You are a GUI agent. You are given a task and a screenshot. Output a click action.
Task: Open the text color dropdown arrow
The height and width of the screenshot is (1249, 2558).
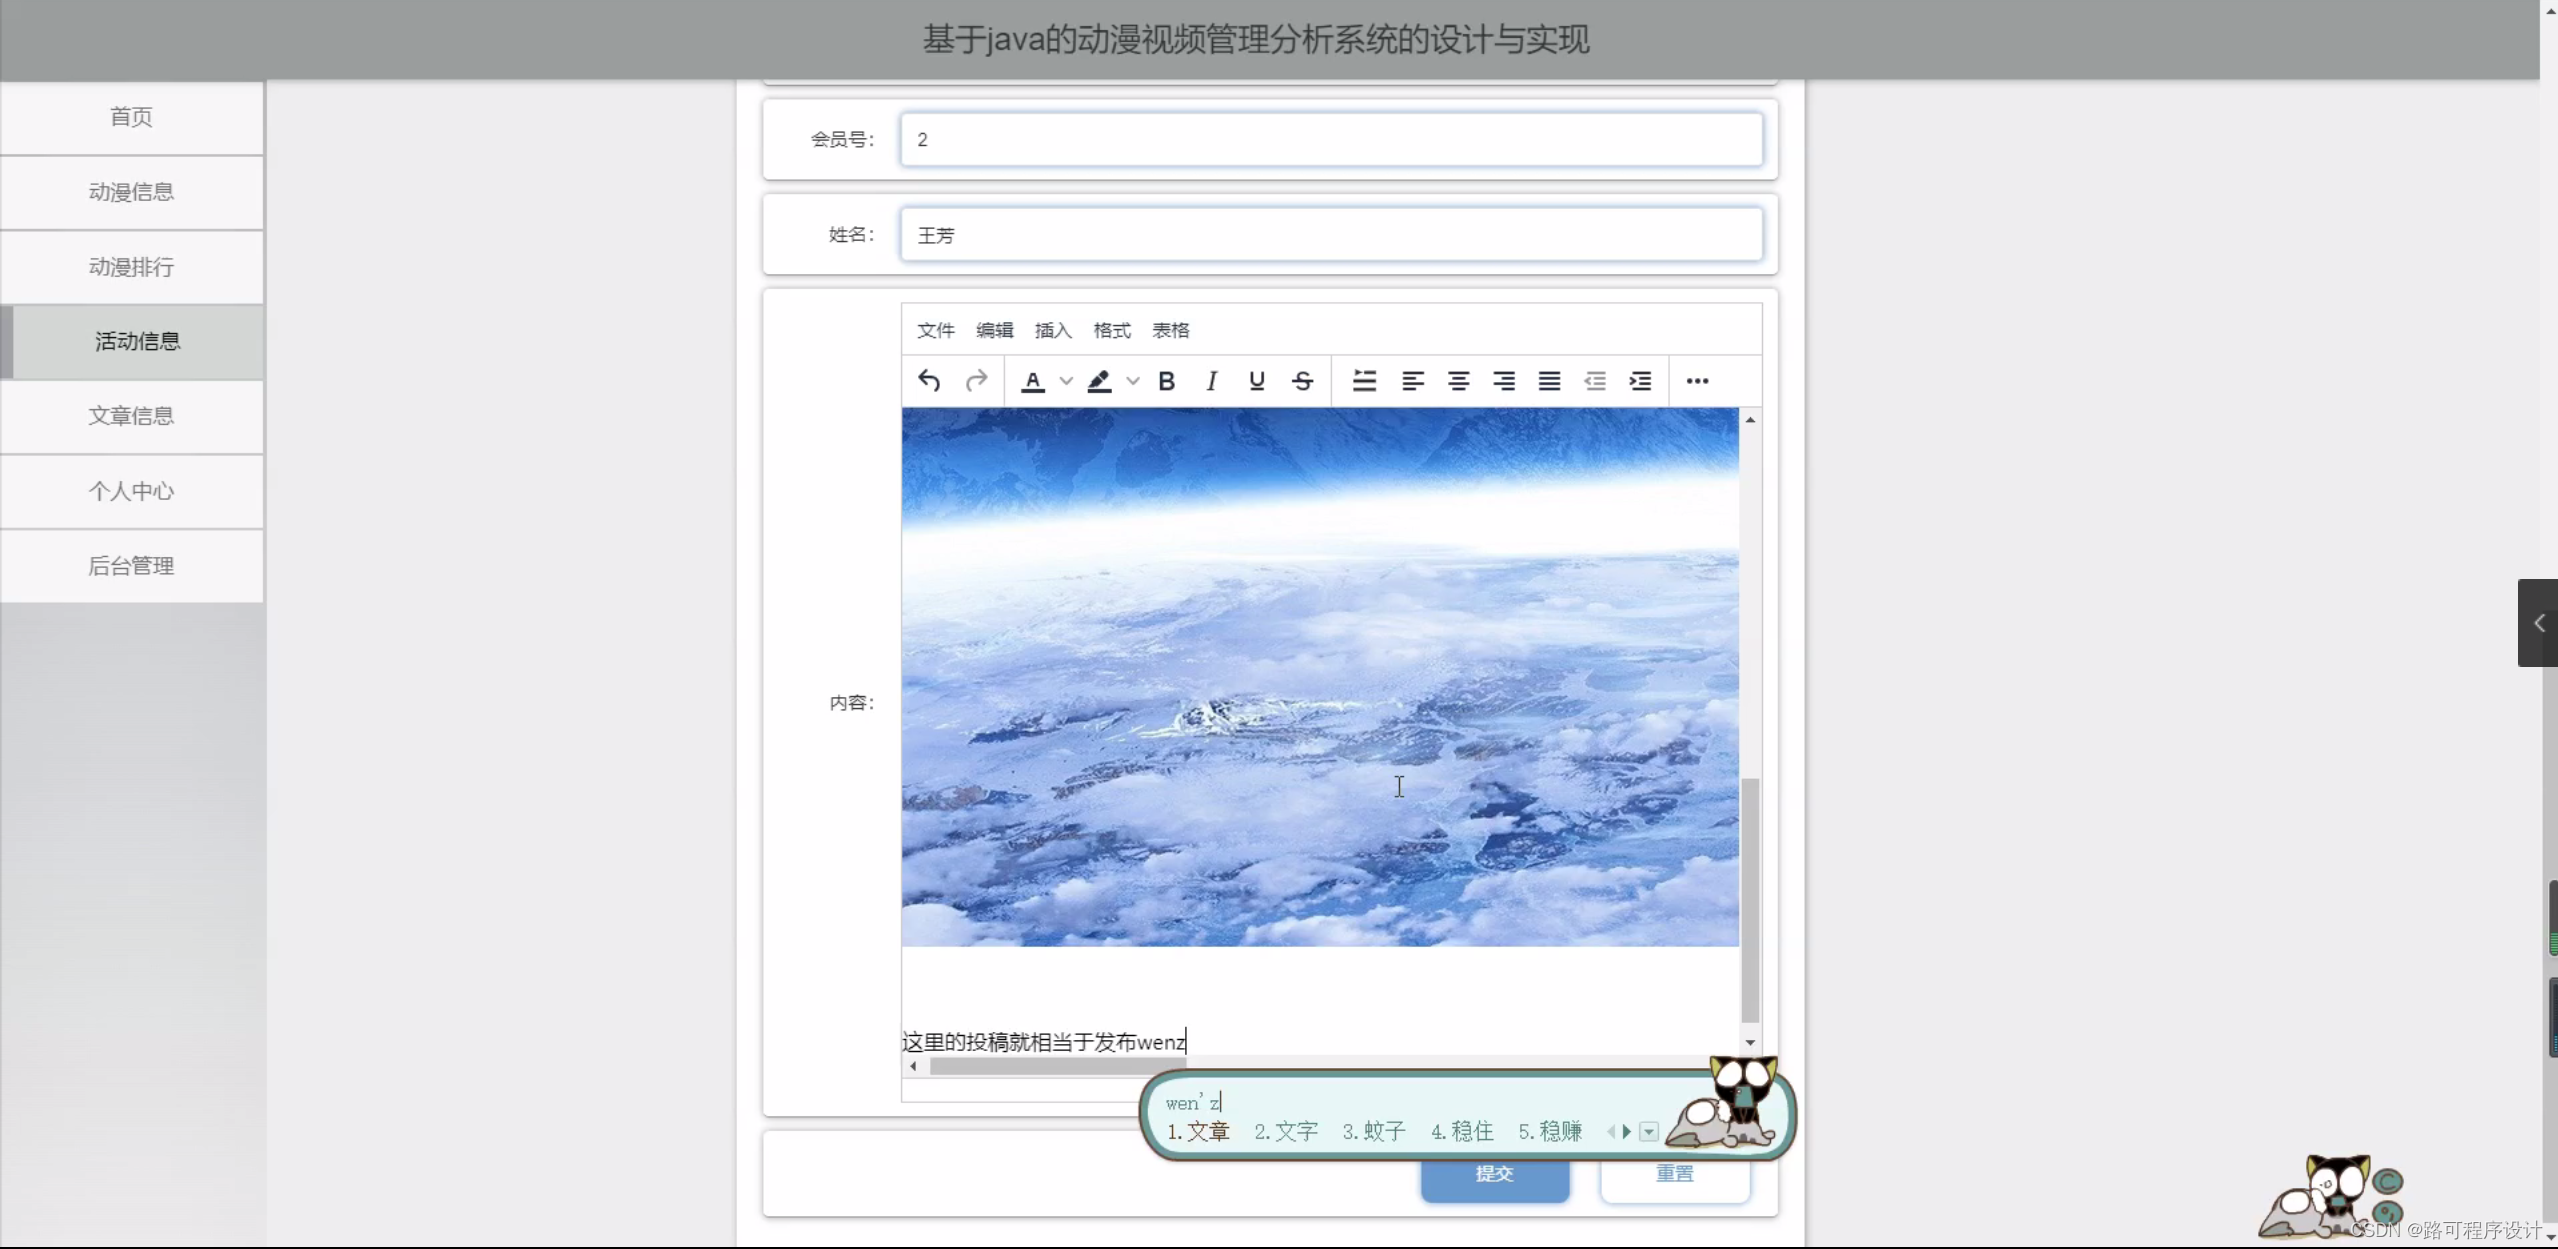(x=1067, y=381)
